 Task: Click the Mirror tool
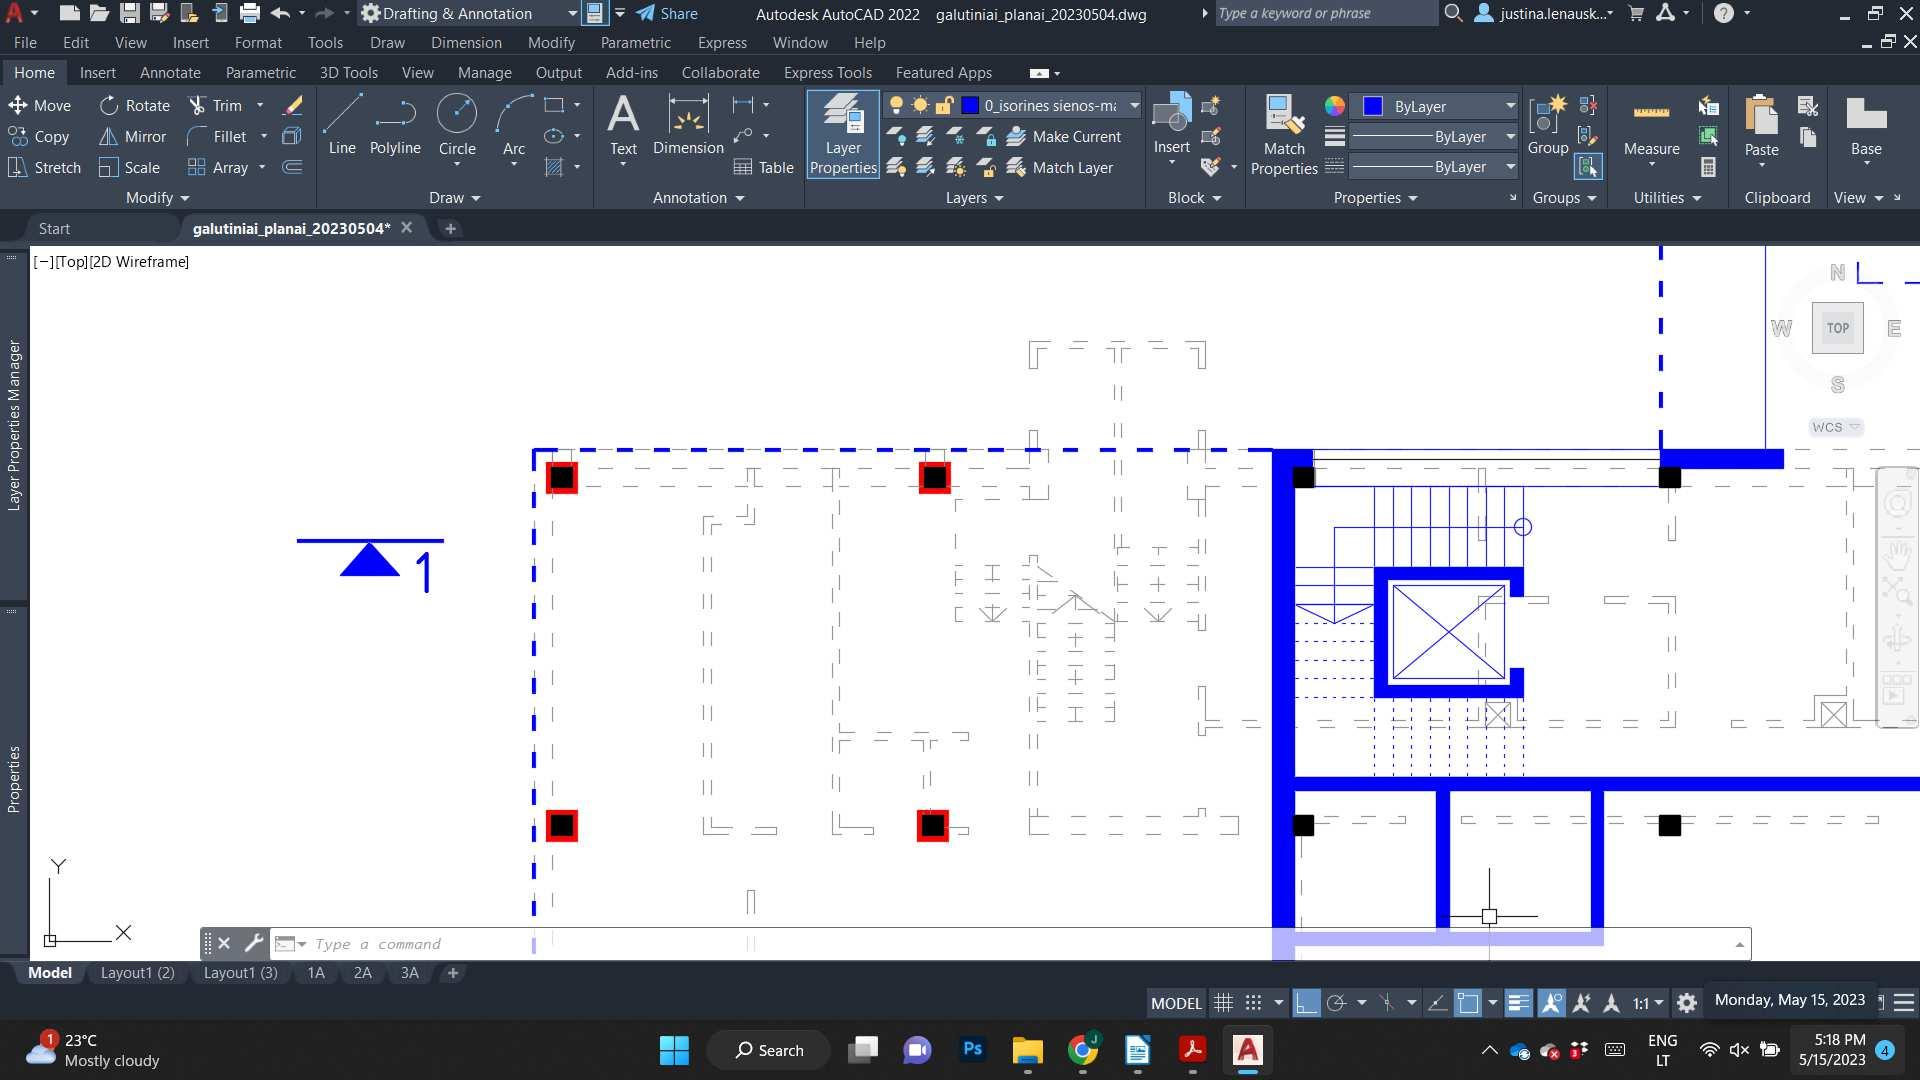[133, 137]
